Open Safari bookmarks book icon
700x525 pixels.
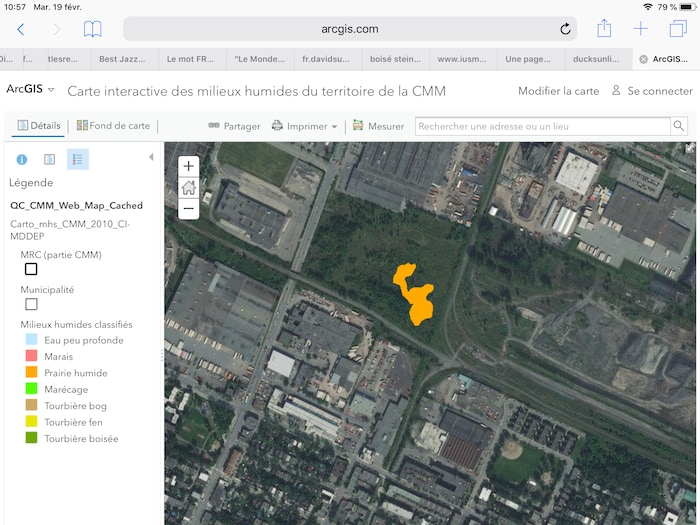click(x=92, y=29)
